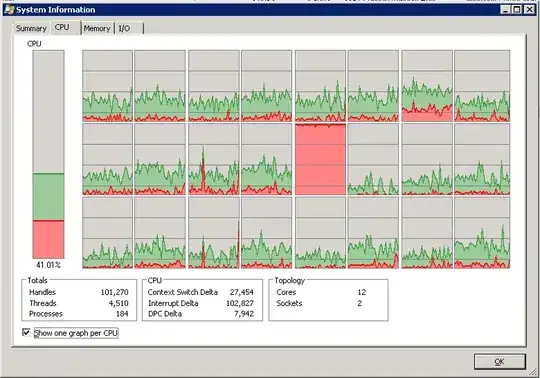Click the Cores count in Topology
The image size is (540, 378).
pos(362,292)
